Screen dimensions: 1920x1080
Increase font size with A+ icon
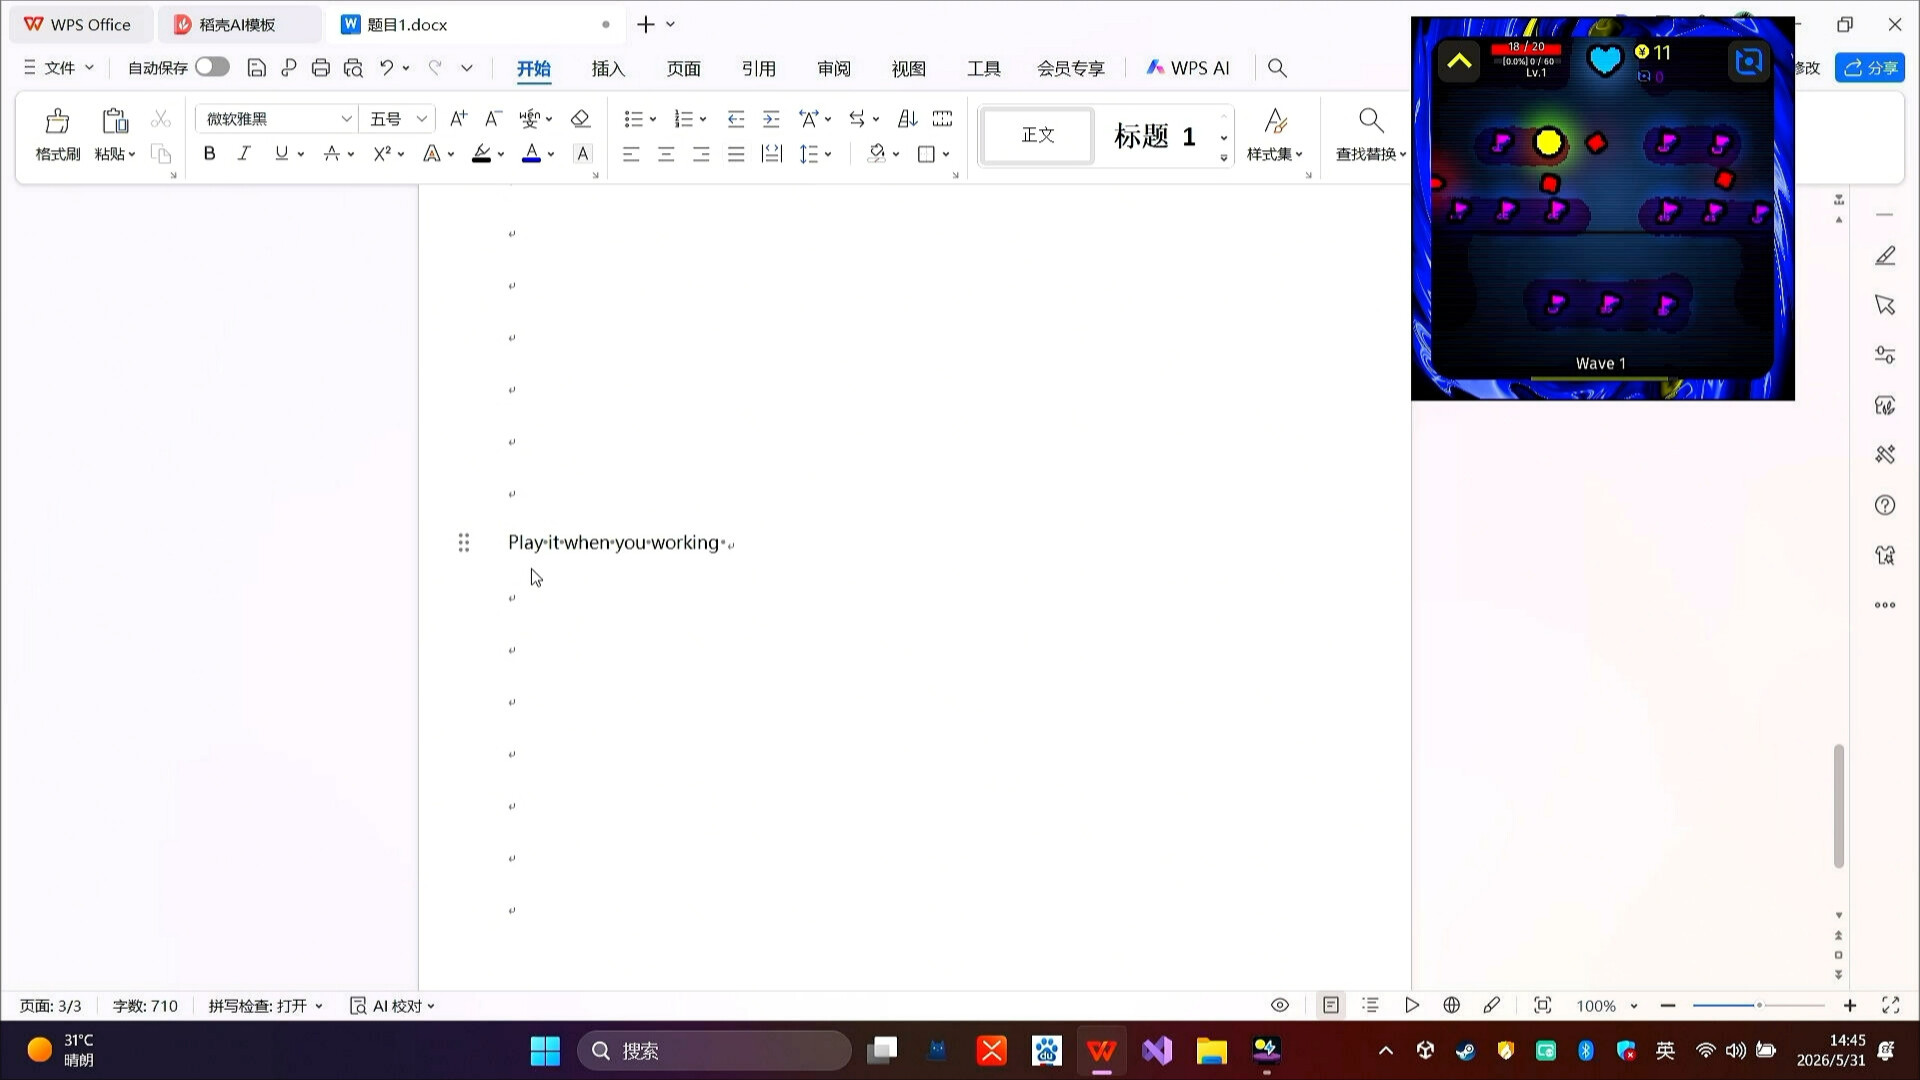point(458,119)
